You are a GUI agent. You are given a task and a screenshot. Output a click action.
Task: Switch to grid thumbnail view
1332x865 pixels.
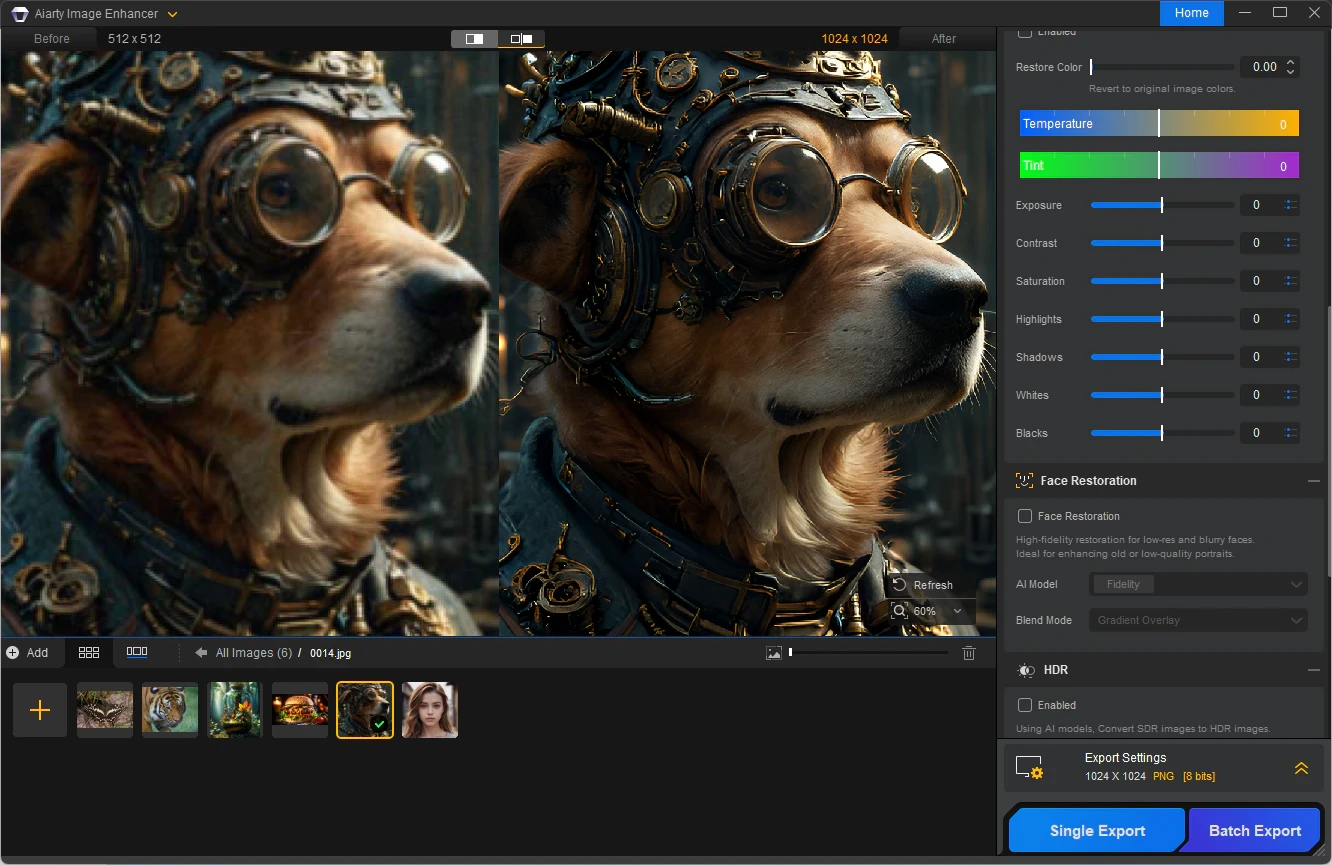[x=89, y=652]
